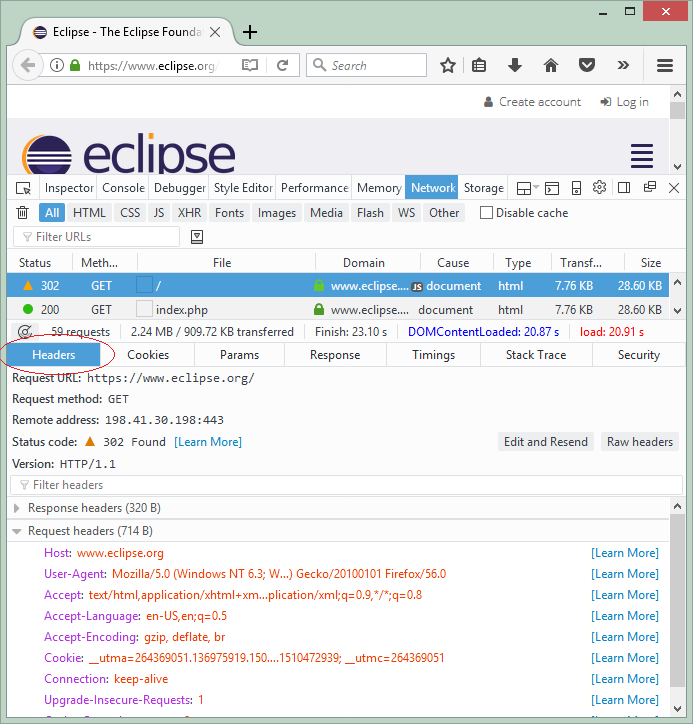Click Edit and Resend button

click(545, 442)
